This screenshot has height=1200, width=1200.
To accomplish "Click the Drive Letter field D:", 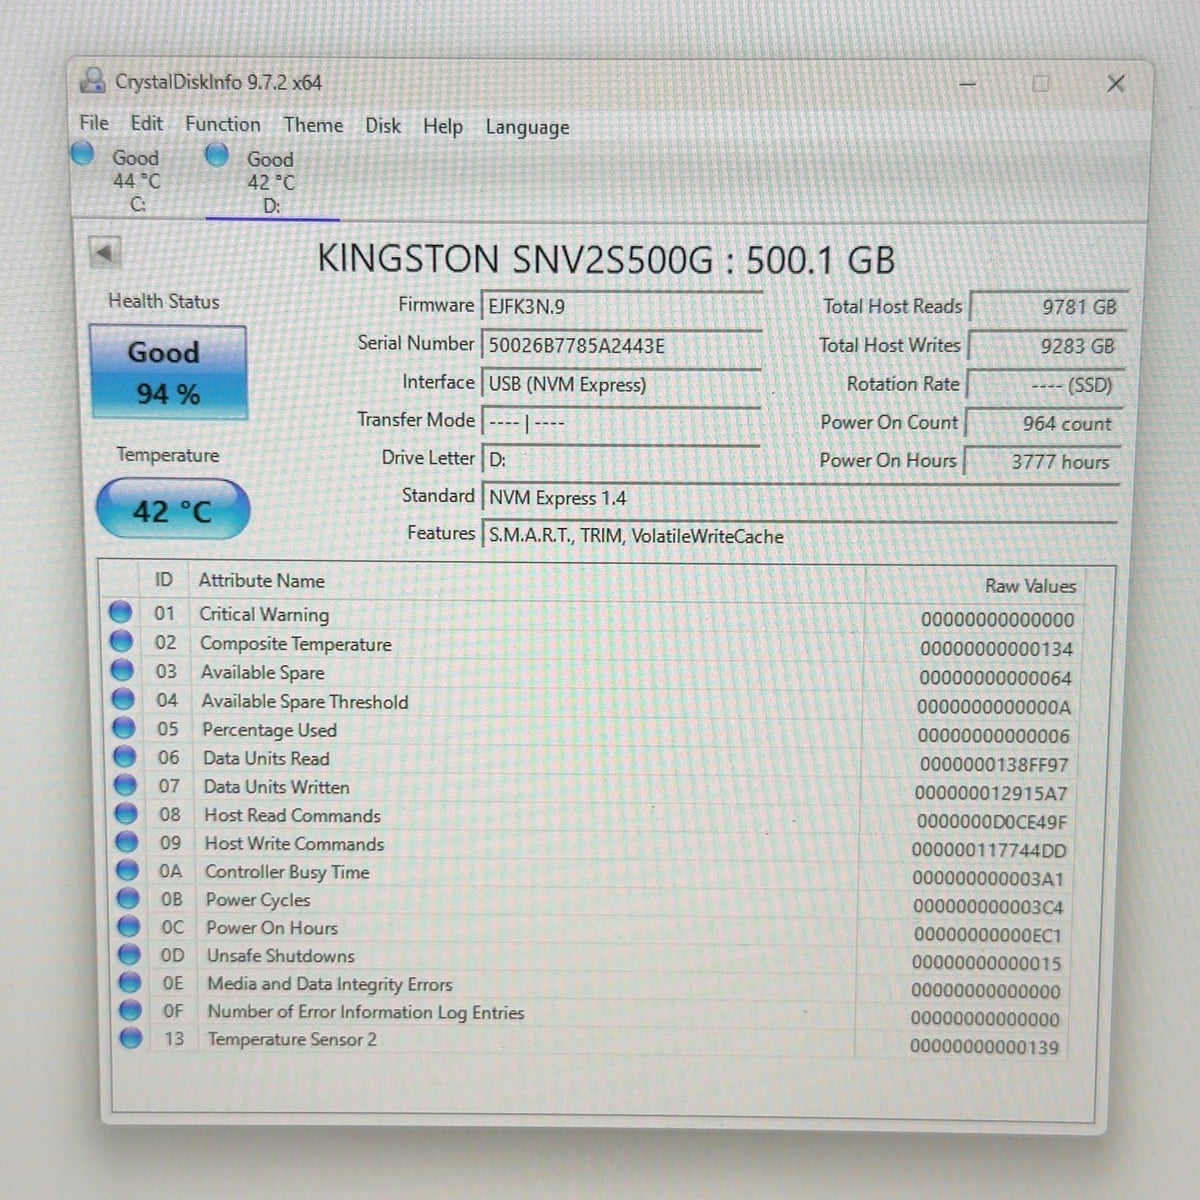I will [621, 461].
